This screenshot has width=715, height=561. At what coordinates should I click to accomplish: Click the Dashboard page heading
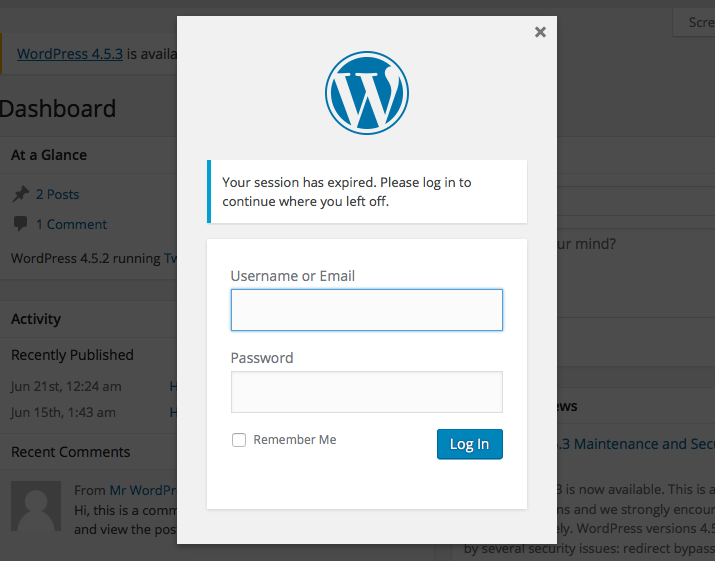click(x=57, y=109)
